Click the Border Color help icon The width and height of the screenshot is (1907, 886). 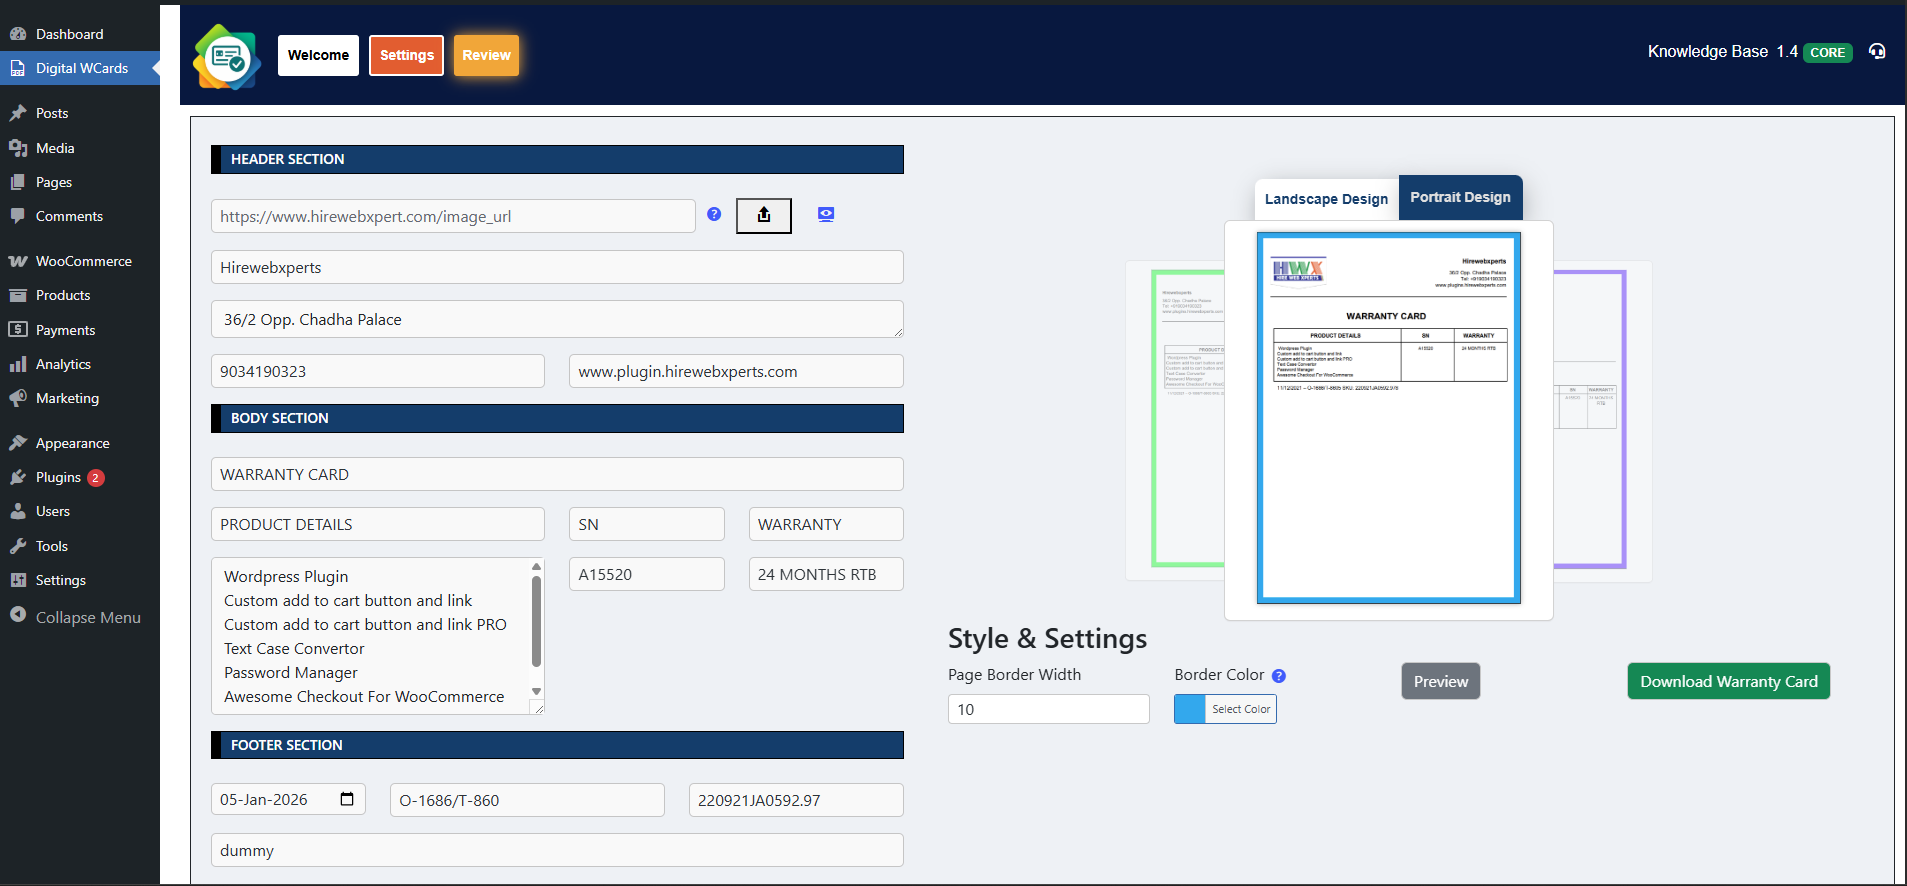pyautogui.click(x=1279, y=676)
